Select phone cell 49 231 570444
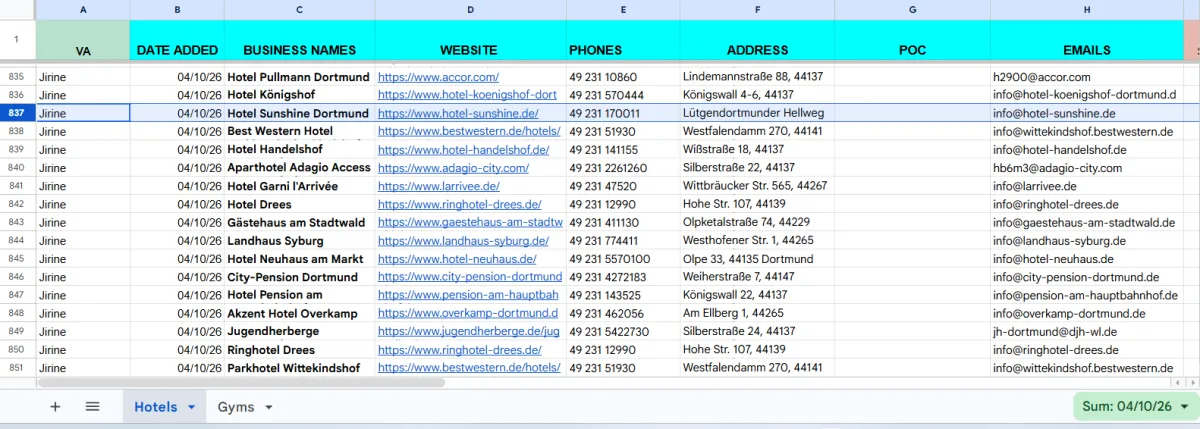The width and height of the screenshot is (1200, 429). [623, 95]
